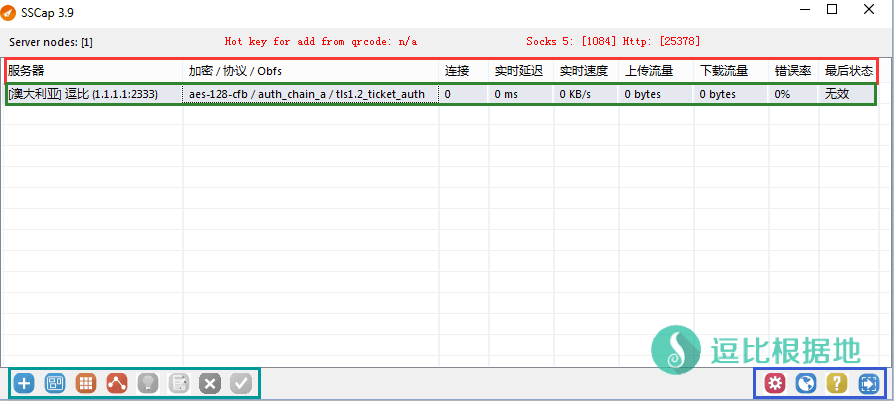Viewport: 894px width, 401px height.
Task: Click the gray checkmark activate icon
Action: pyautogui.click(x=240, y=383)
